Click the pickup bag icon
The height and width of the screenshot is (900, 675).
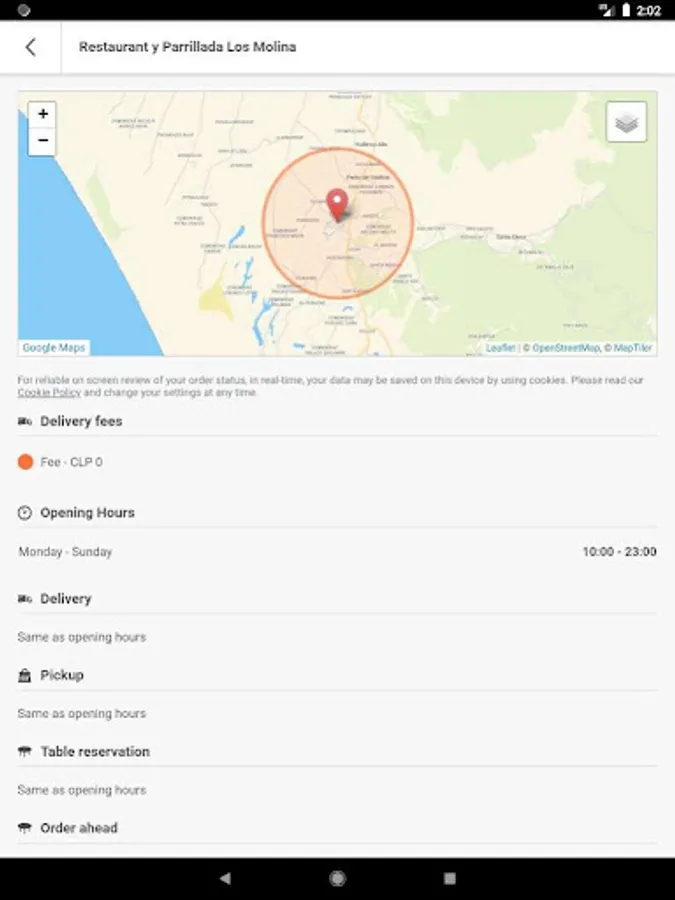(25, 676)
